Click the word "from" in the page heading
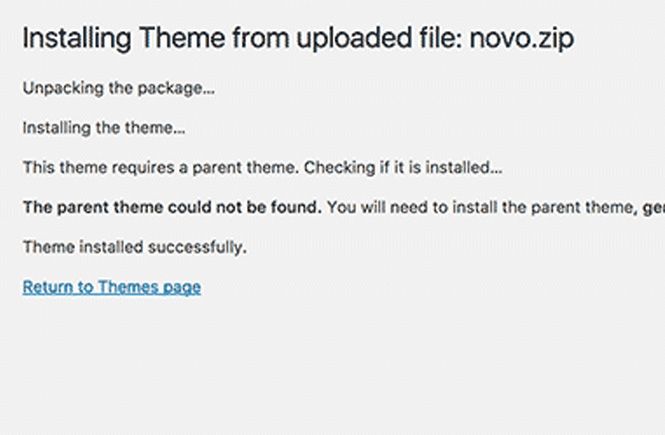The height and width of the screenshot is (435, 665). [x=261, y=37]
